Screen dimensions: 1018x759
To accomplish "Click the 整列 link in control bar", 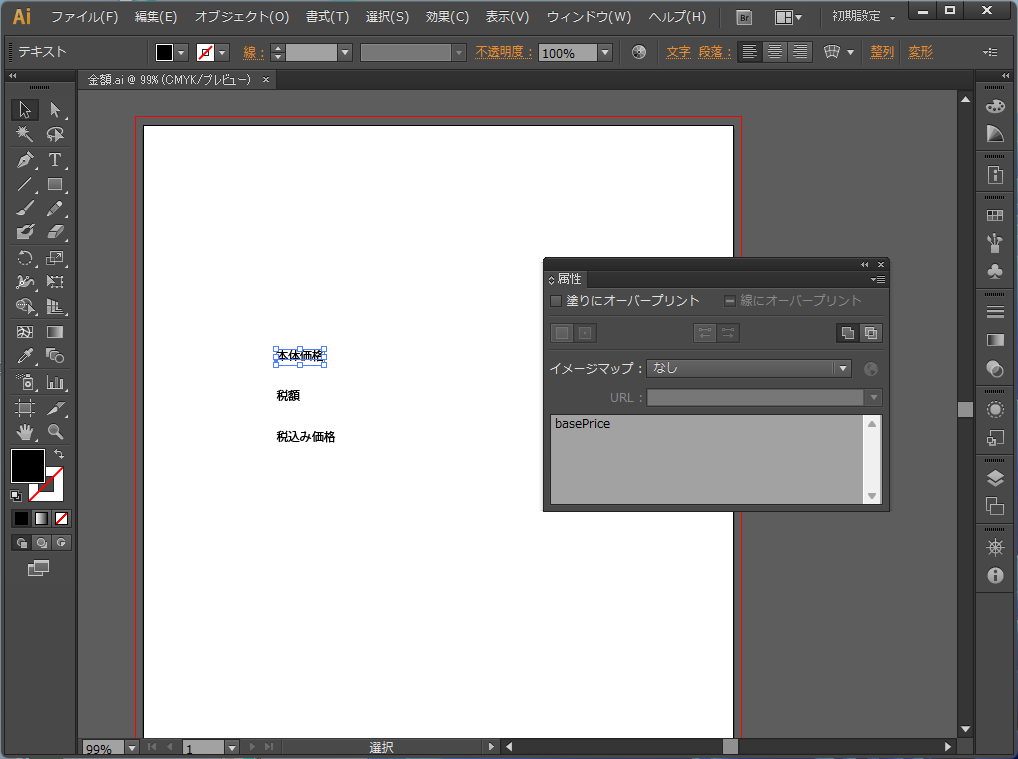I will (881, 52).
